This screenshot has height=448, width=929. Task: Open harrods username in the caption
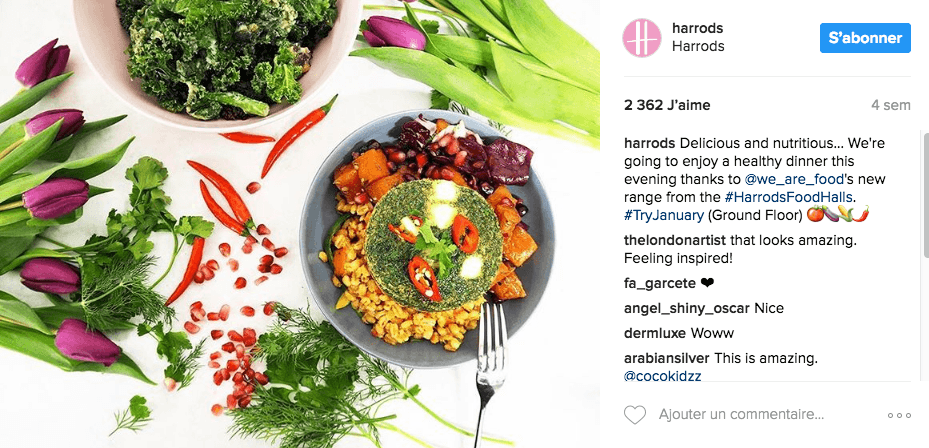[649, 143]
